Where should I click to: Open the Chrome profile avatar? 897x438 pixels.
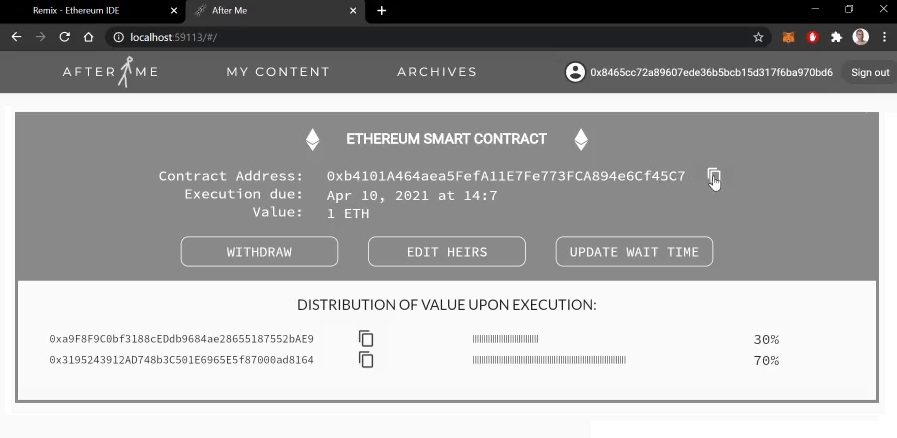coord(860,37)
